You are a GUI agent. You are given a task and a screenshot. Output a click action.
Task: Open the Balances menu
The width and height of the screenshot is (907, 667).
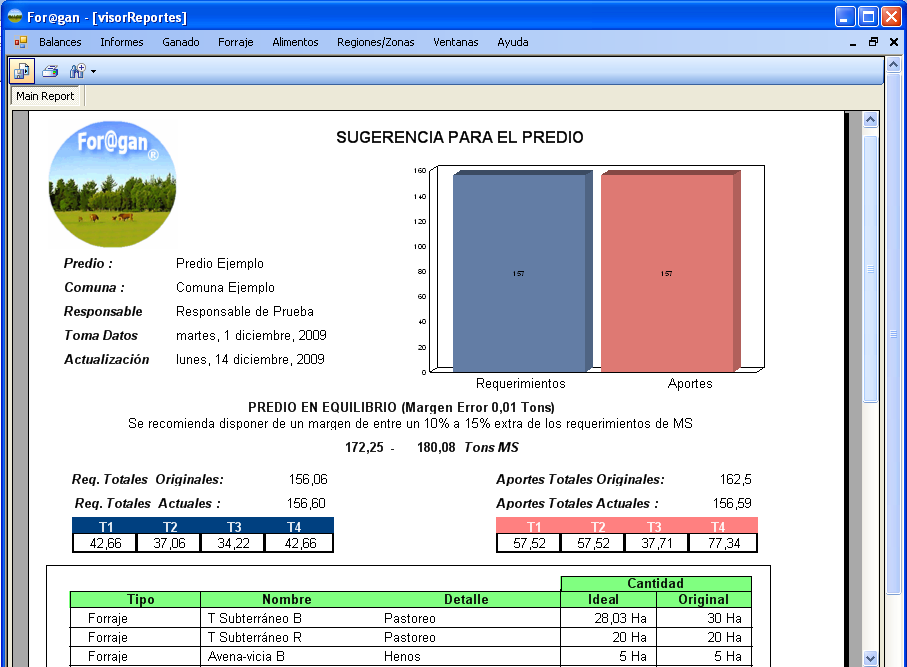coord(60,42)
